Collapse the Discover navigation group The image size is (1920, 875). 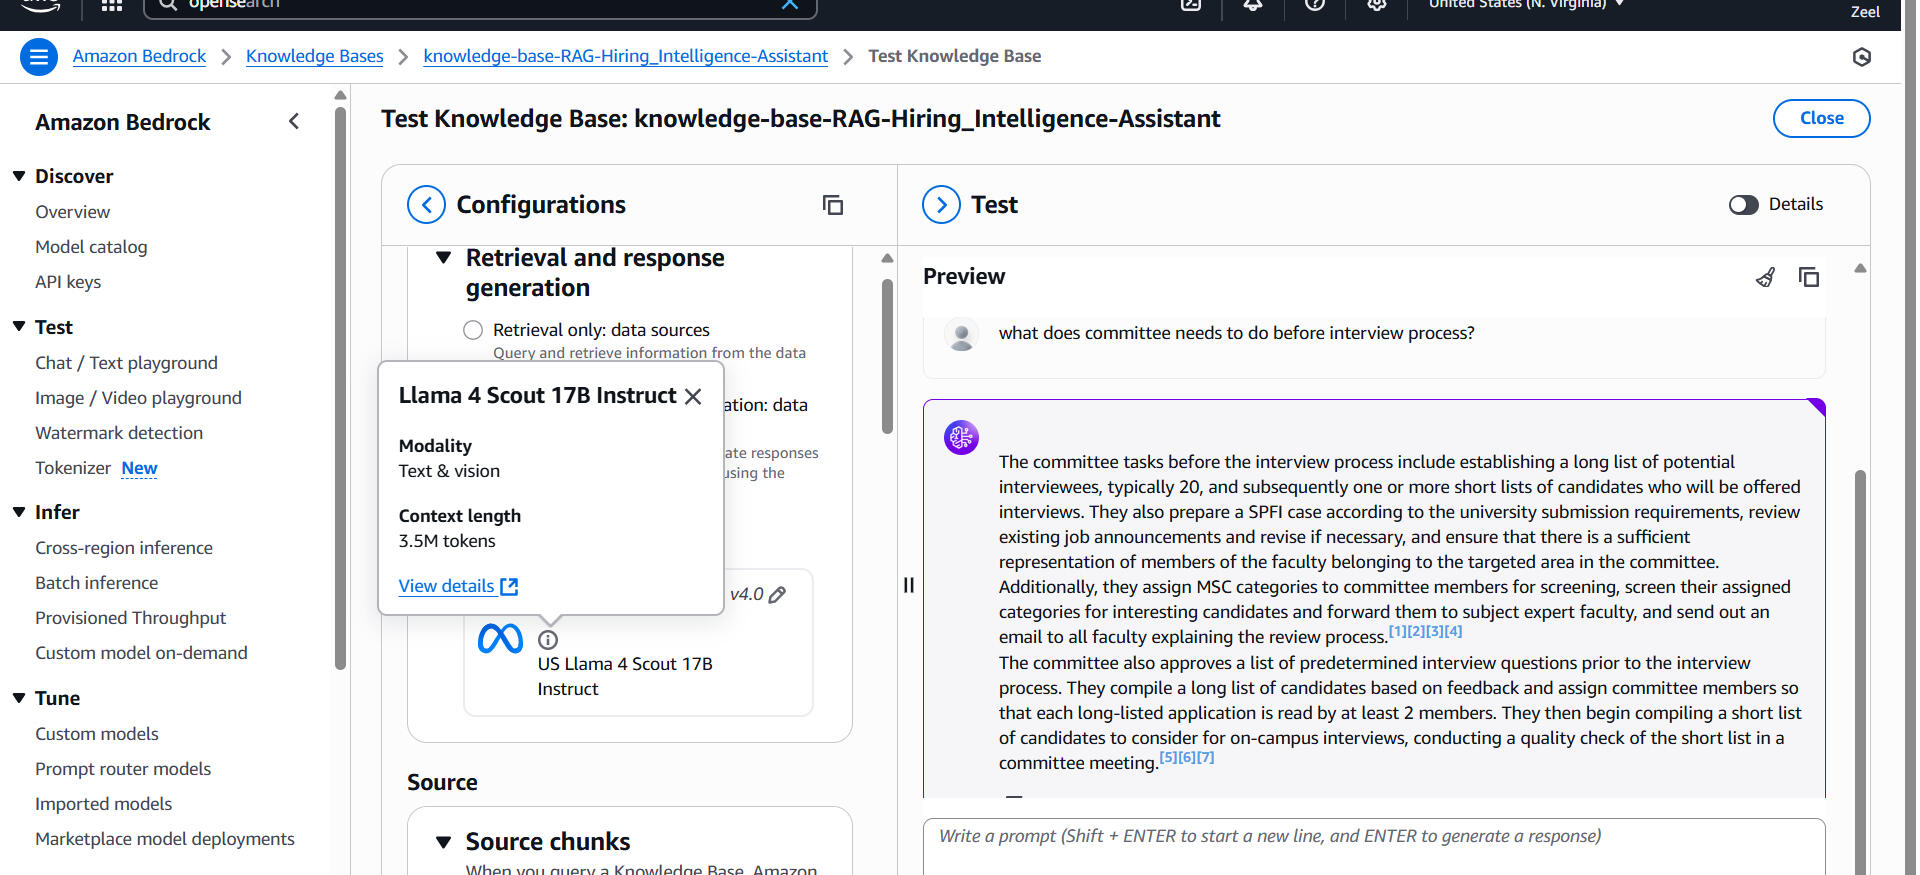pyautogui.click(x=19, y=176)
